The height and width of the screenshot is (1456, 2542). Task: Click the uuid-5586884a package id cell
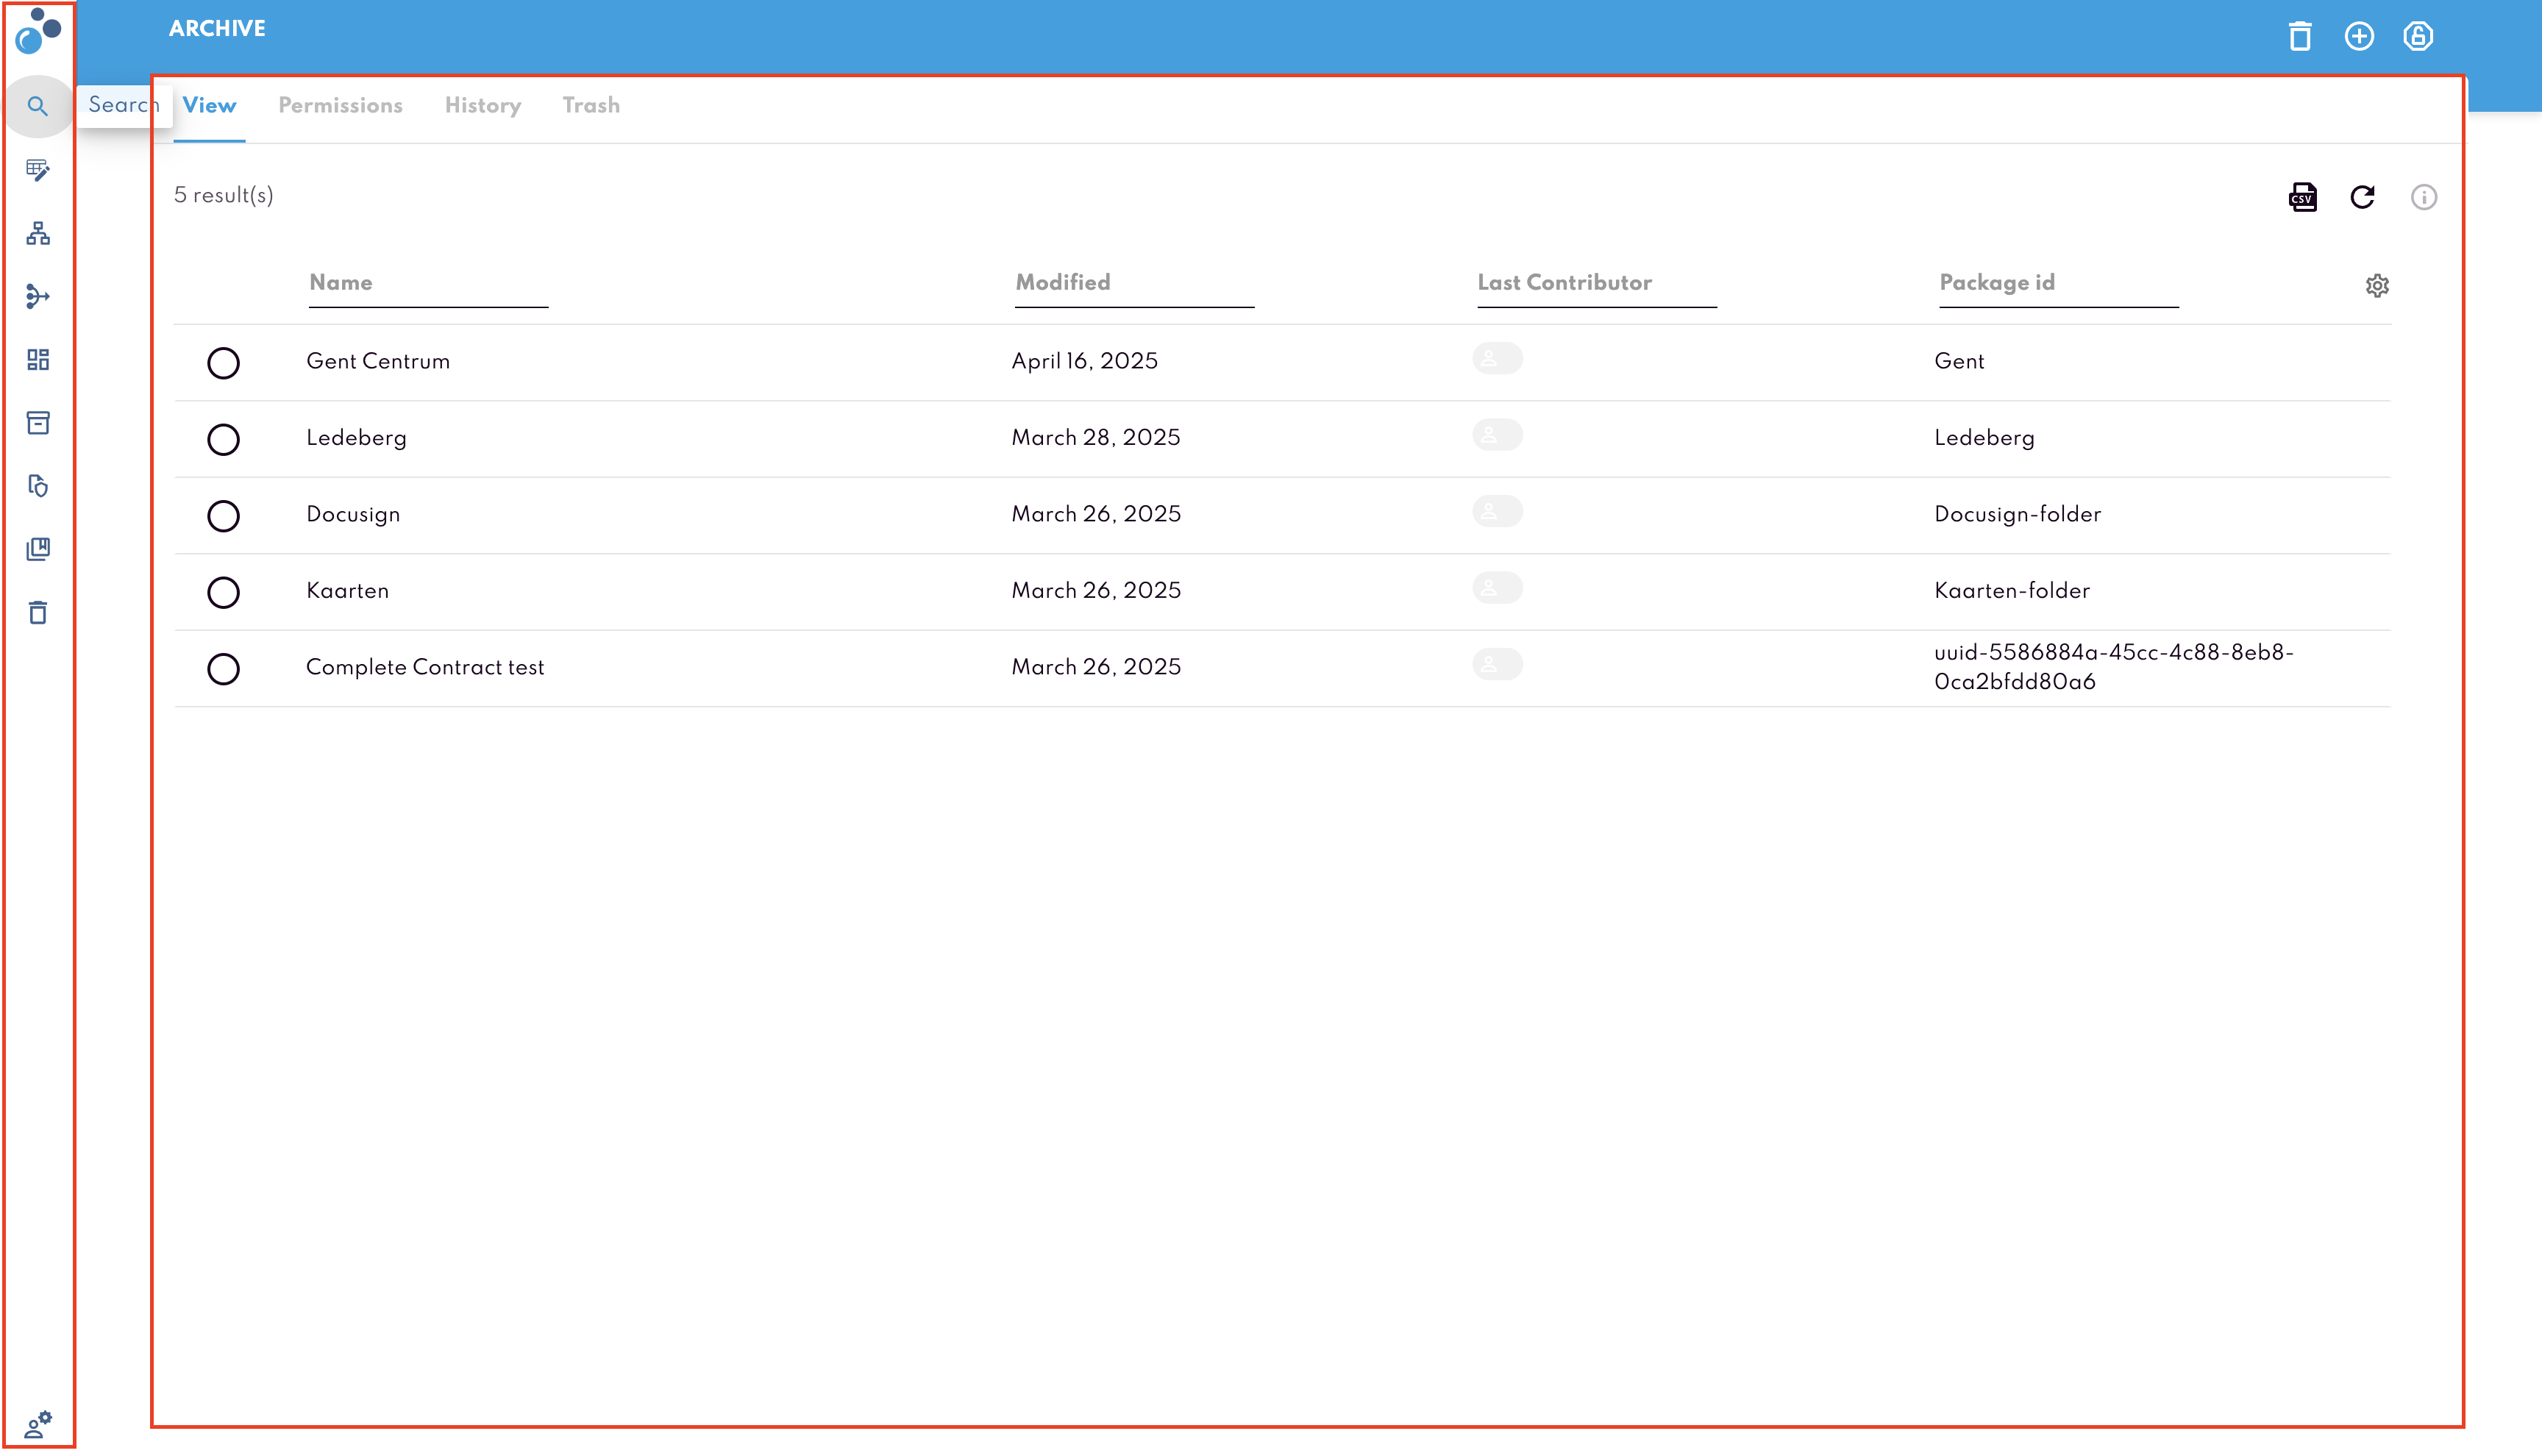click(2114, 668)
